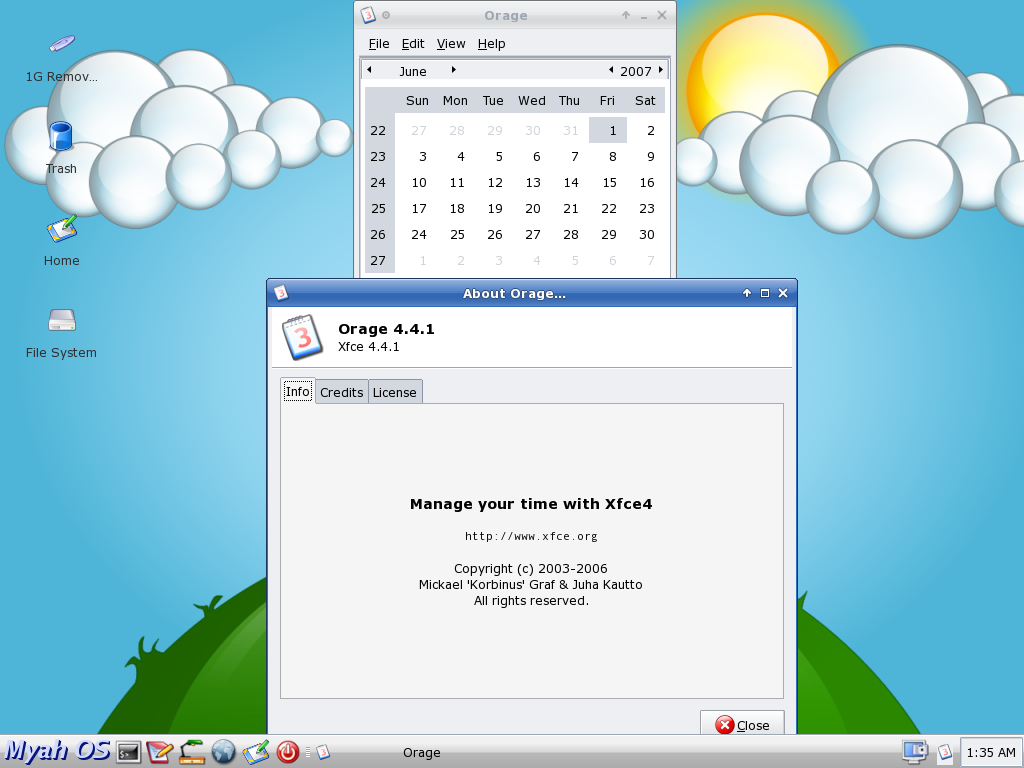The height and width of the screenshot is (768, 1024).
Task: Click the Orage calendar logo in About dialog
Action: coord(302,337)
